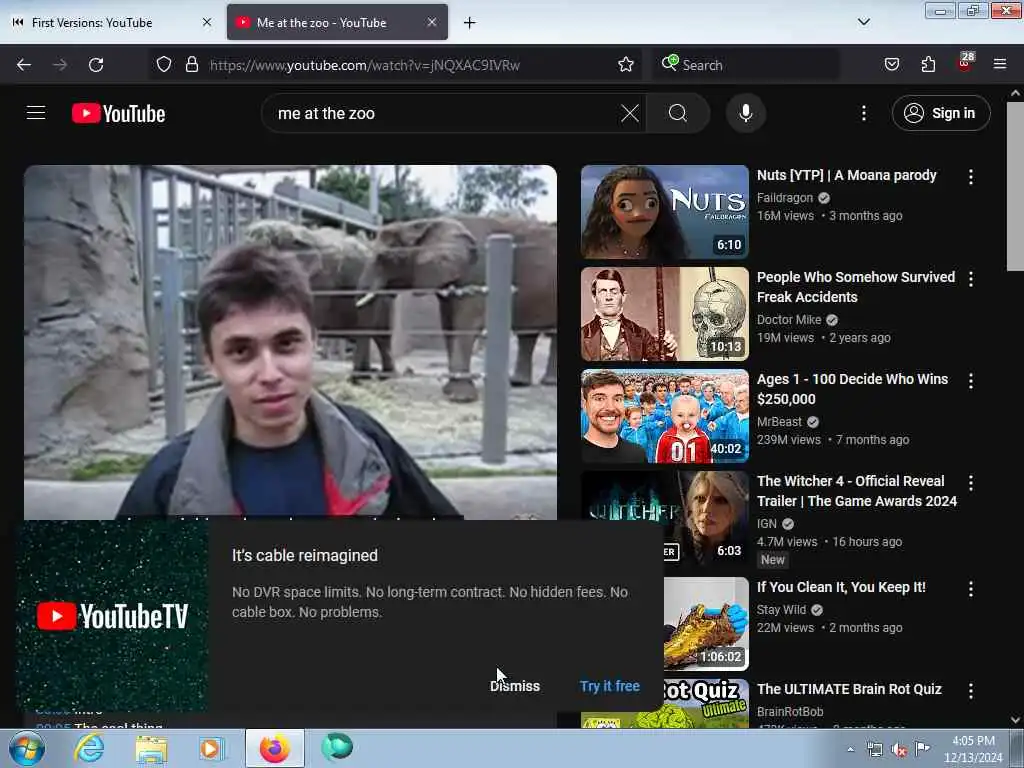Click the MrBeast Ages 1-100 thumbnail
Screen dimensions: 1024x768
[664, 415]
